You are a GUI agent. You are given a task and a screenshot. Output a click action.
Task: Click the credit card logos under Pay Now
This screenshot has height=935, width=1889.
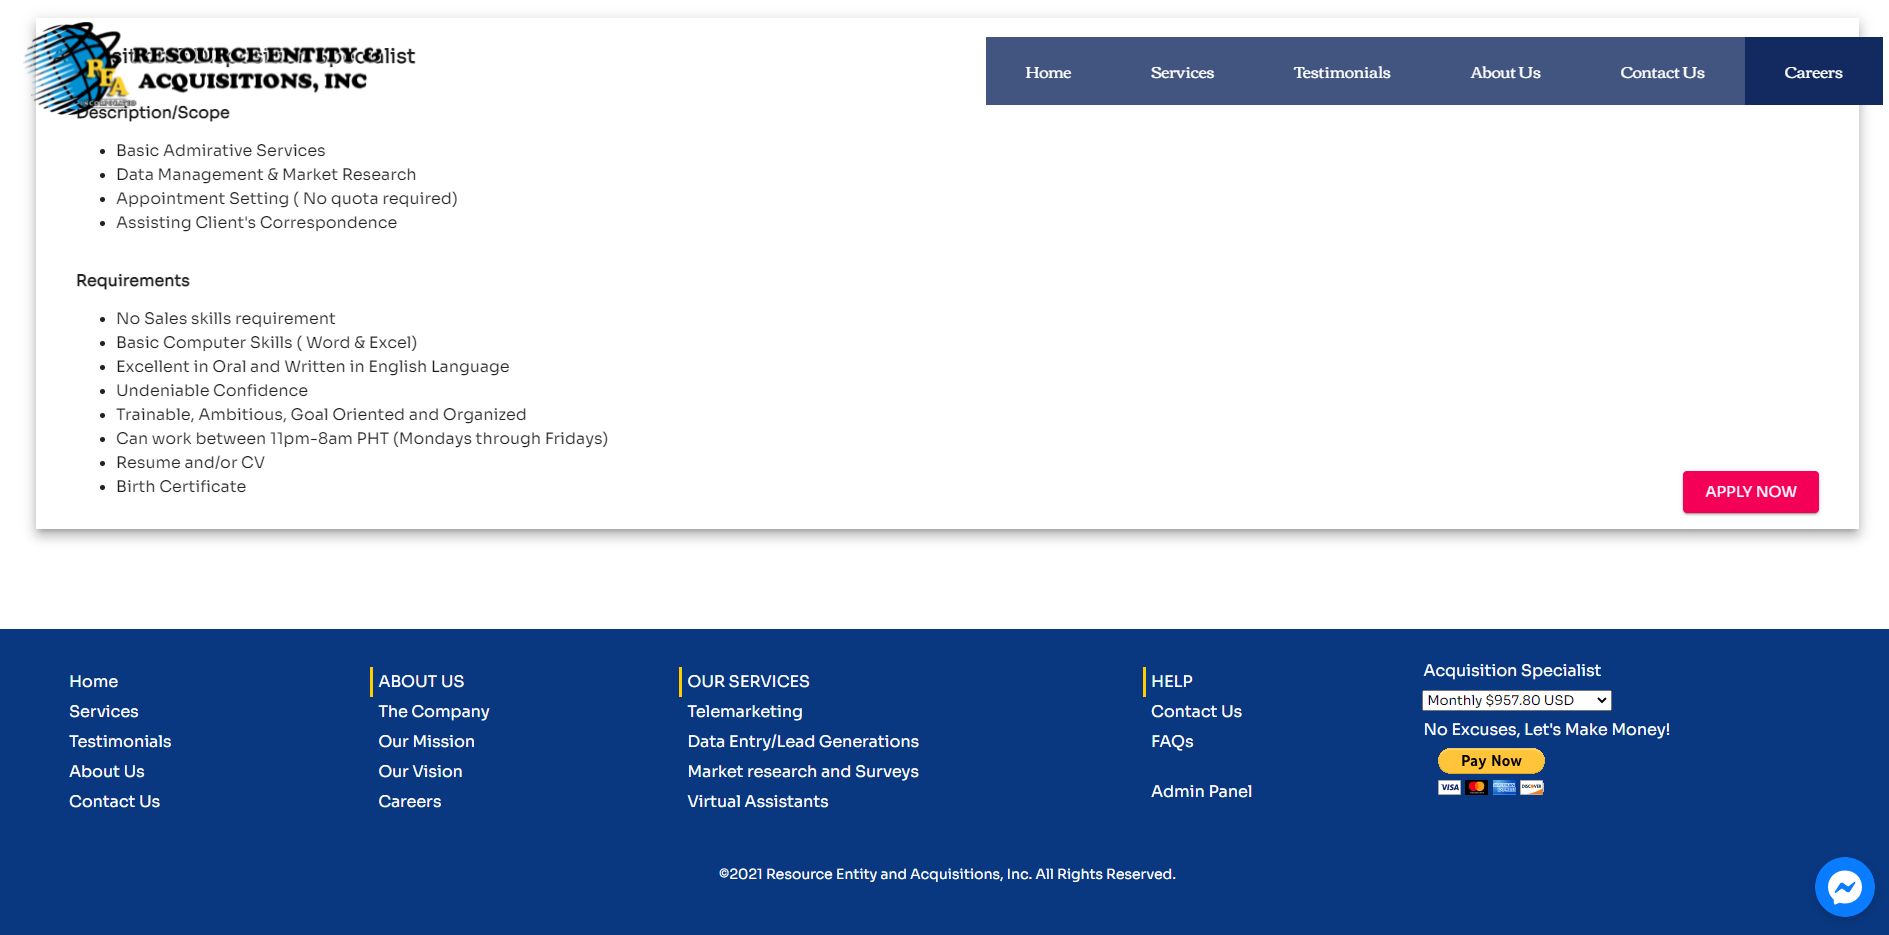[x=1490, y=788]
